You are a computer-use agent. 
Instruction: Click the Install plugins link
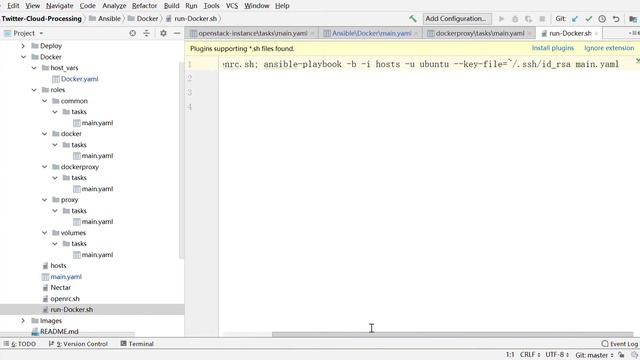tap(553, 48)
